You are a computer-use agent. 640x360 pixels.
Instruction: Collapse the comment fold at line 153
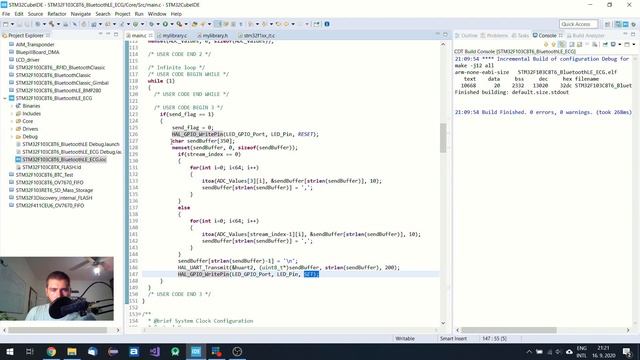(140, 314)
